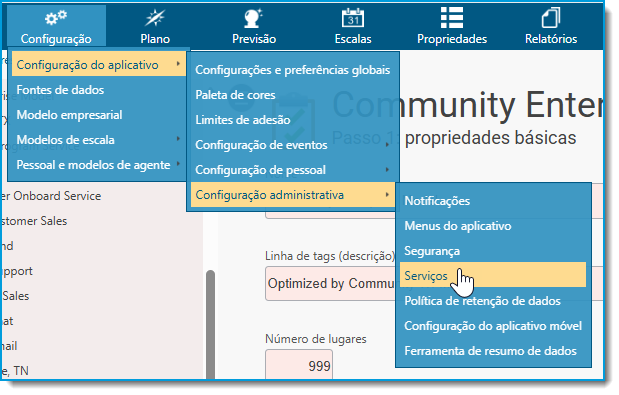Open Pessoal e modelos de agente submenu
The image size is (619, 395).
pyautogui.click(x=98, y=165)
